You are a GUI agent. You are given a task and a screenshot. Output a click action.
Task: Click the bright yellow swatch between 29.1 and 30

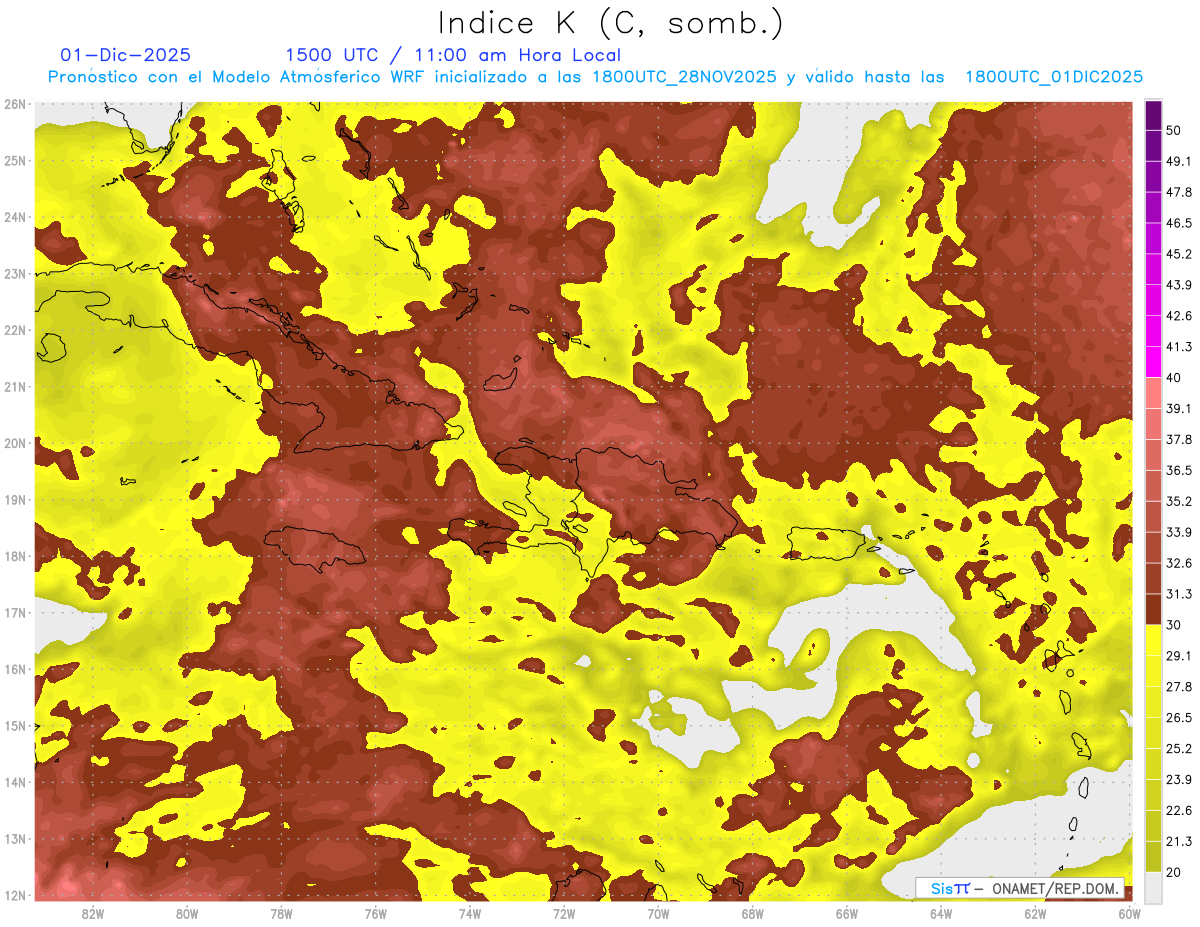[1153, 640]
